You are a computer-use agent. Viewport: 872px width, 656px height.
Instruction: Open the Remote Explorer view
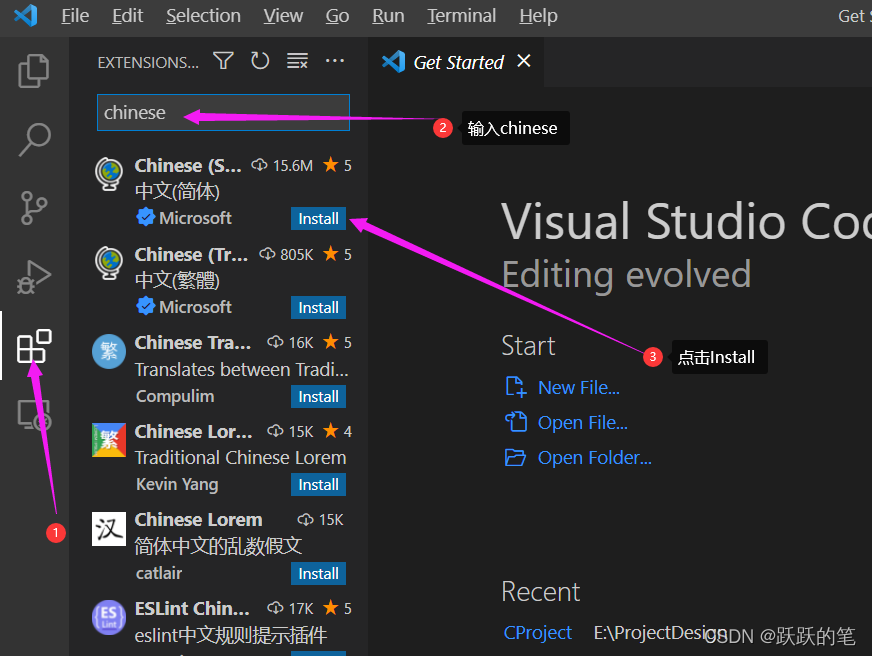(x=34, y=415)
